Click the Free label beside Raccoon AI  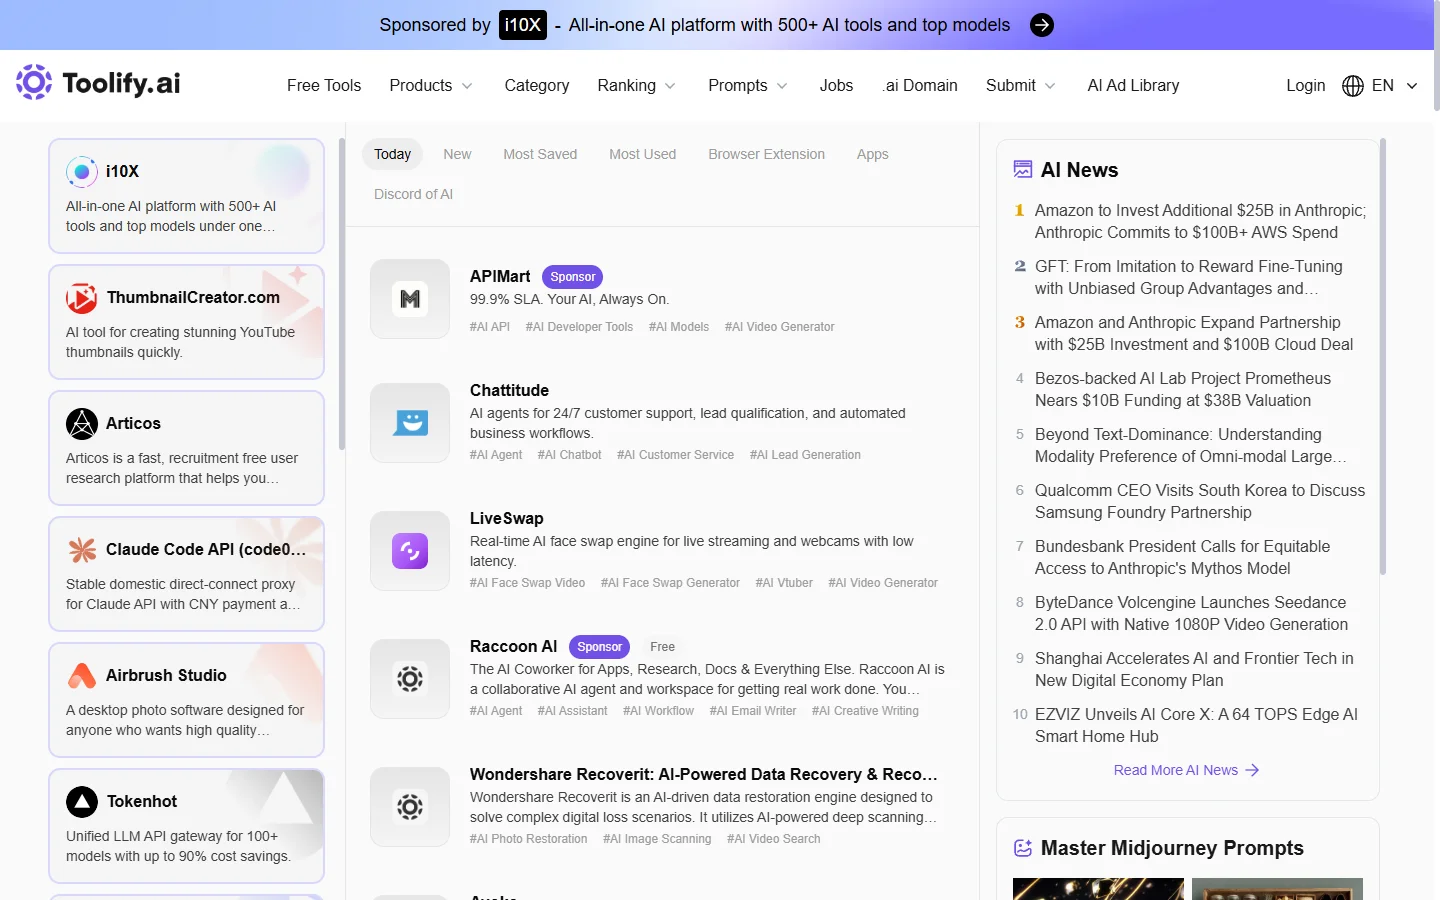tap(662, 647)
